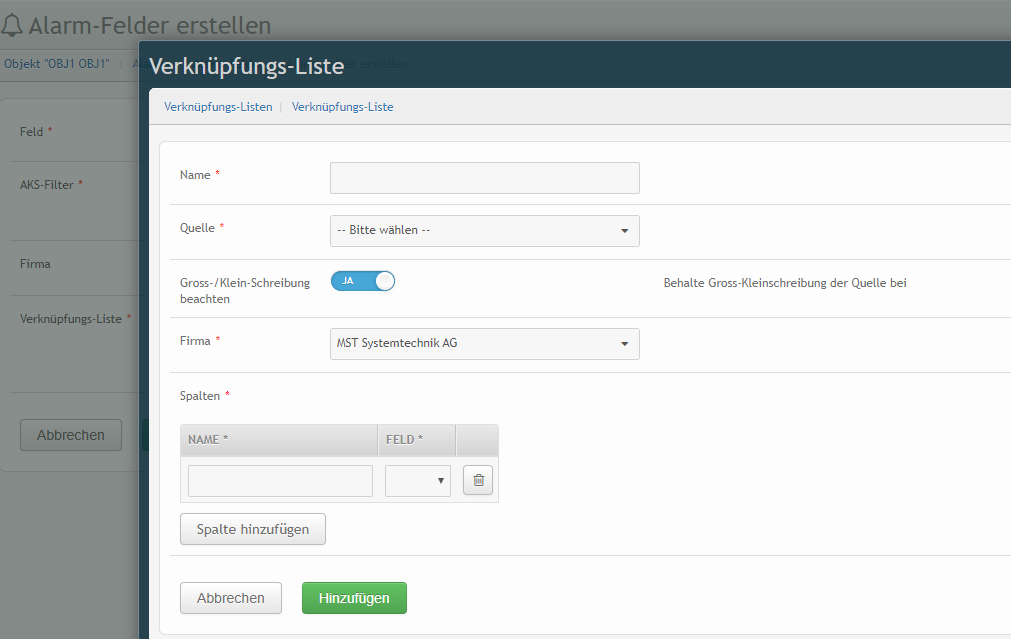Open the Firma dropdown showing MST Systemtechnik AG
1011x639 pixels.
pos(485,344)
